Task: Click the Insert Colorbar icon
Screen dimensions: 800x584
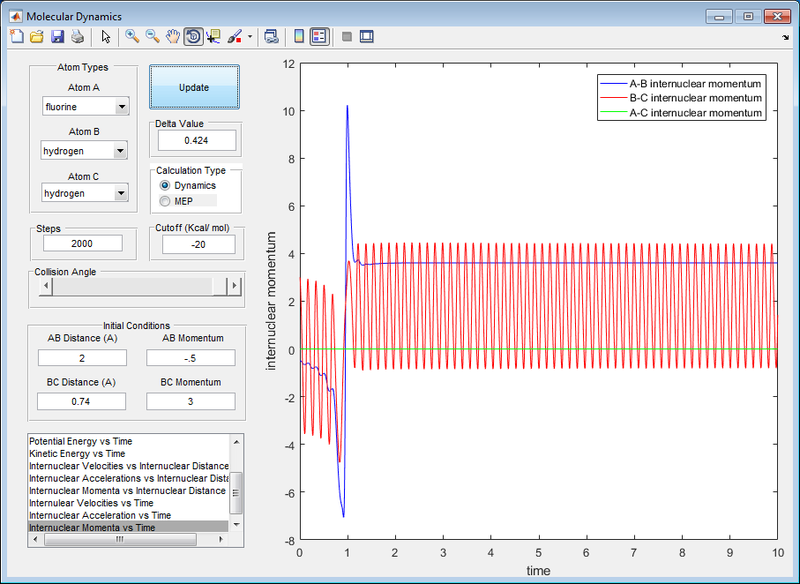Action: (299, 36)
